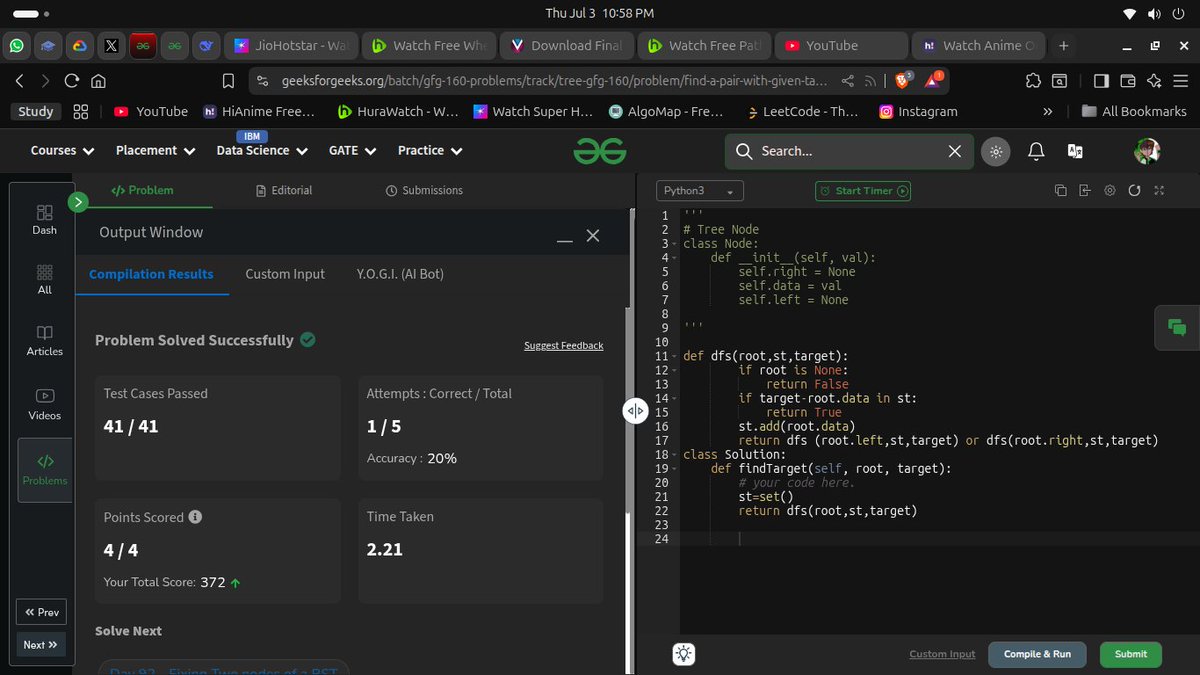This screenshot has width=1200, height=675.
Task: Select the Y.O.G.I. (AI Bot) tab
Action: point(400,274)
